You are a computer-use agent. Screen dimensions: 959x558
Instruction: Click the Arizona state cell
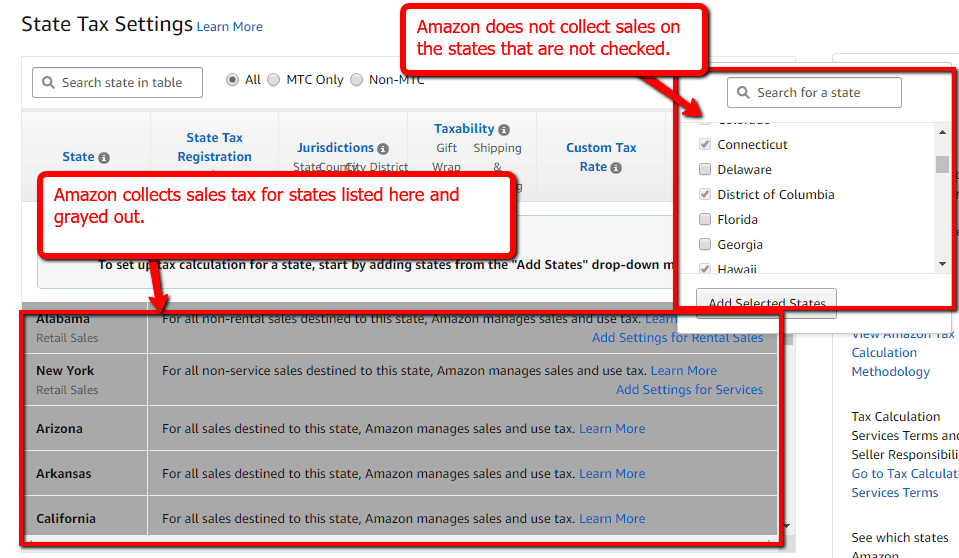pyautogui.click(x=86, y=429)
